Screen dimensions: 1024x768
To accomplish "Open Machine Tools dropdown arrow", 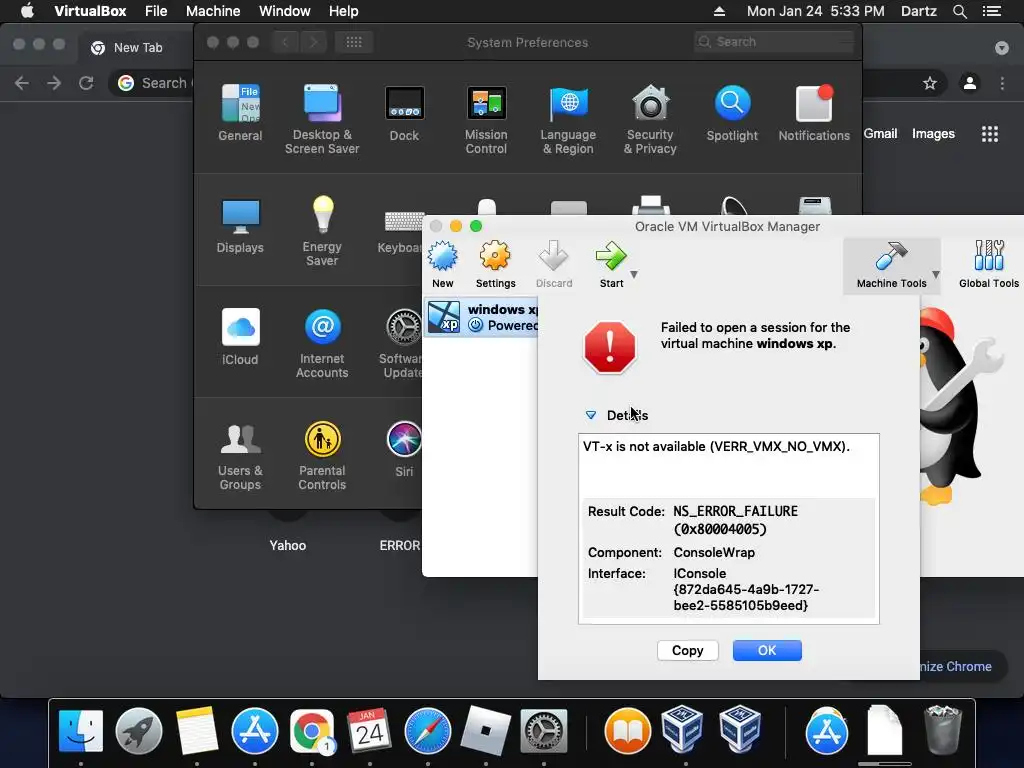I will (x=936, y=275).
